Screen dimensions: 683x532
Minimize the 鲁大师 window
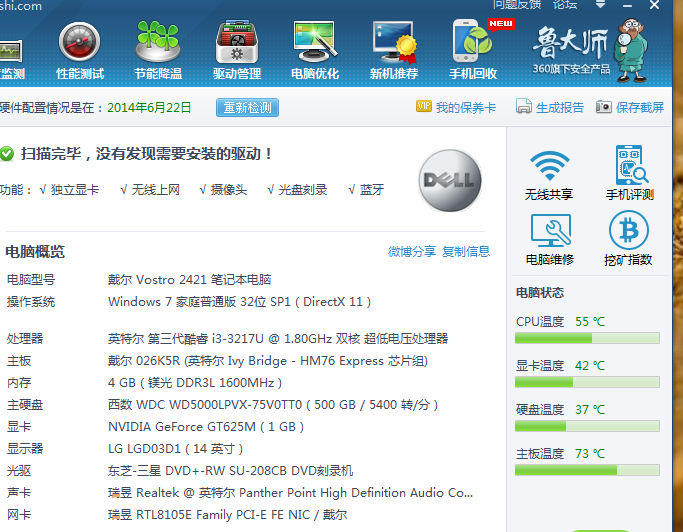[x=627, y=5]
